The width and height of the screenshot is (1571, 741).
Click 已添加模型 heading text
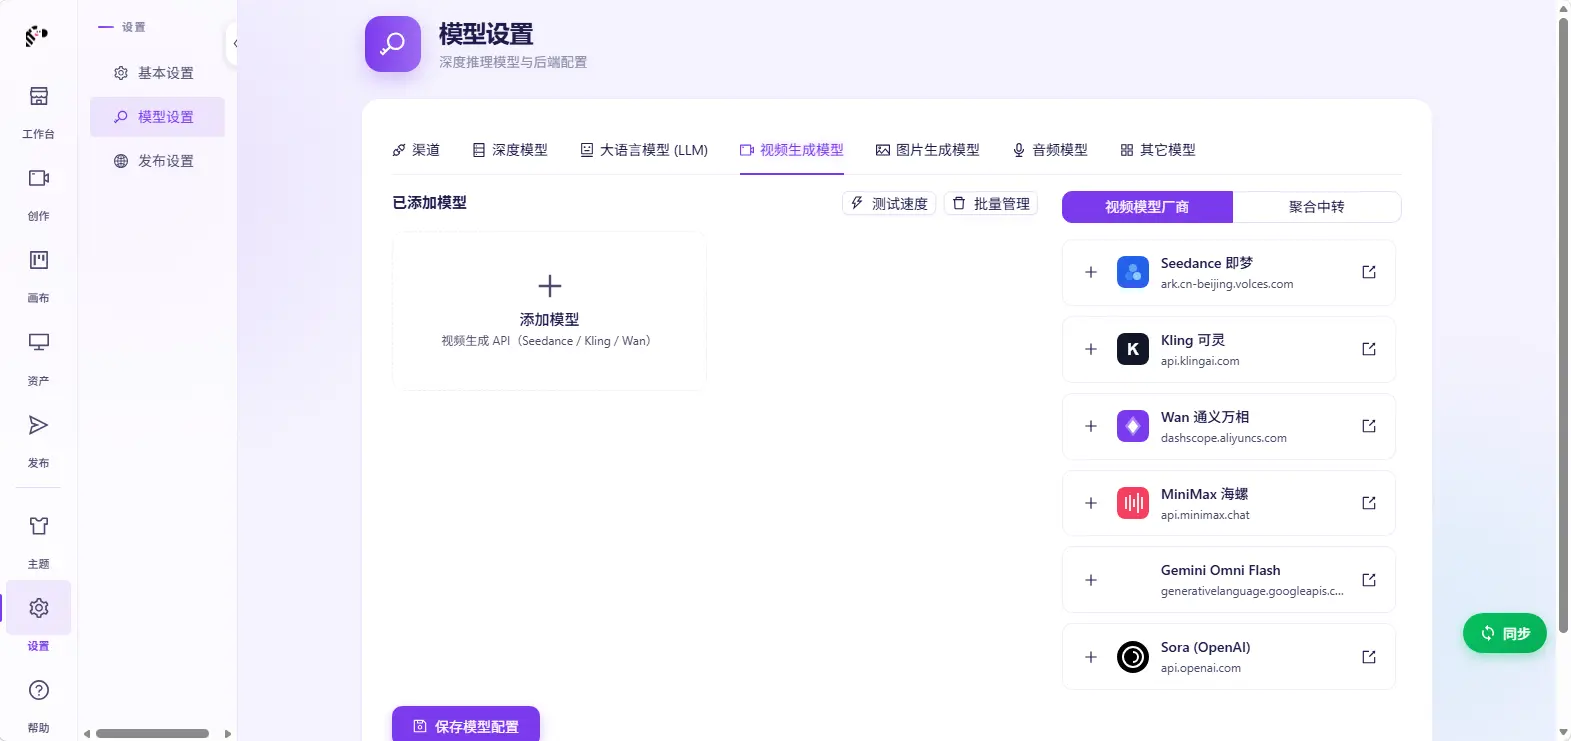click(430, 202)
